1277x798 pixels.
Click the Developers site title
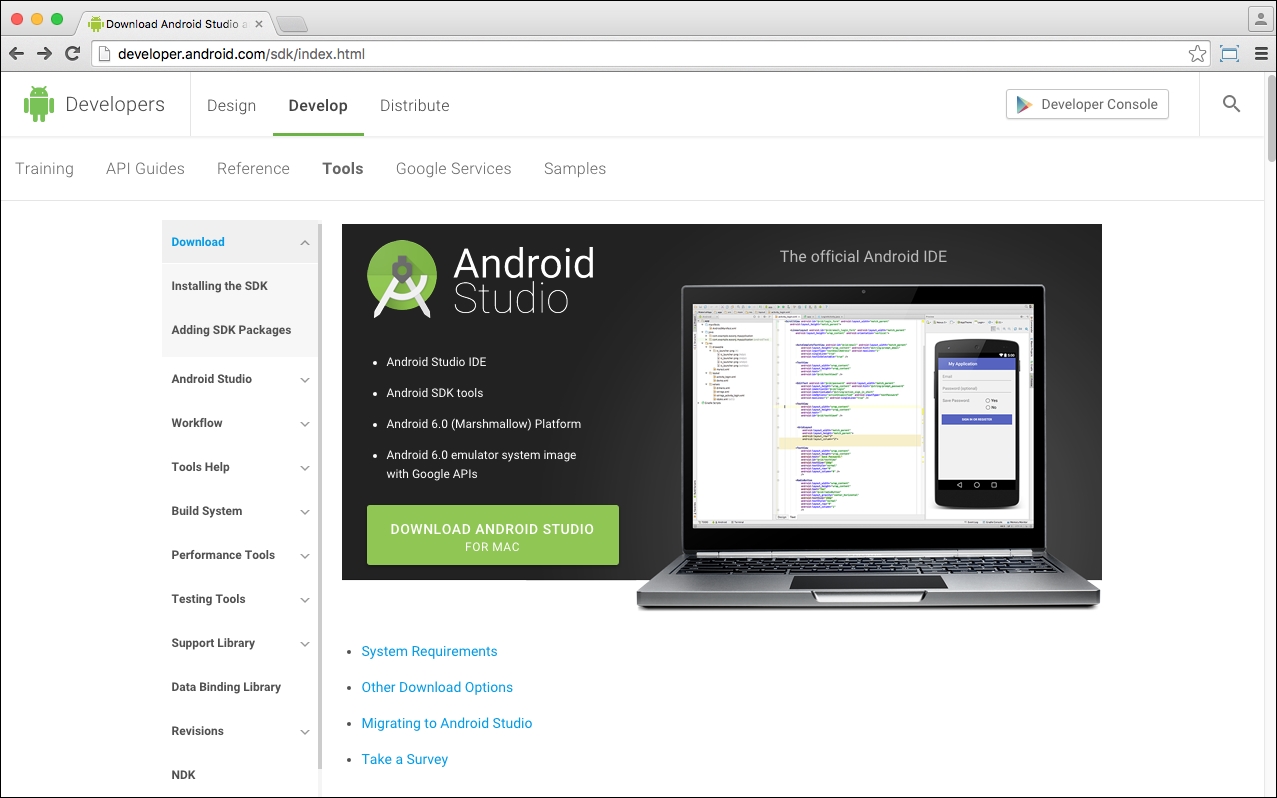(x=115, y=104)
